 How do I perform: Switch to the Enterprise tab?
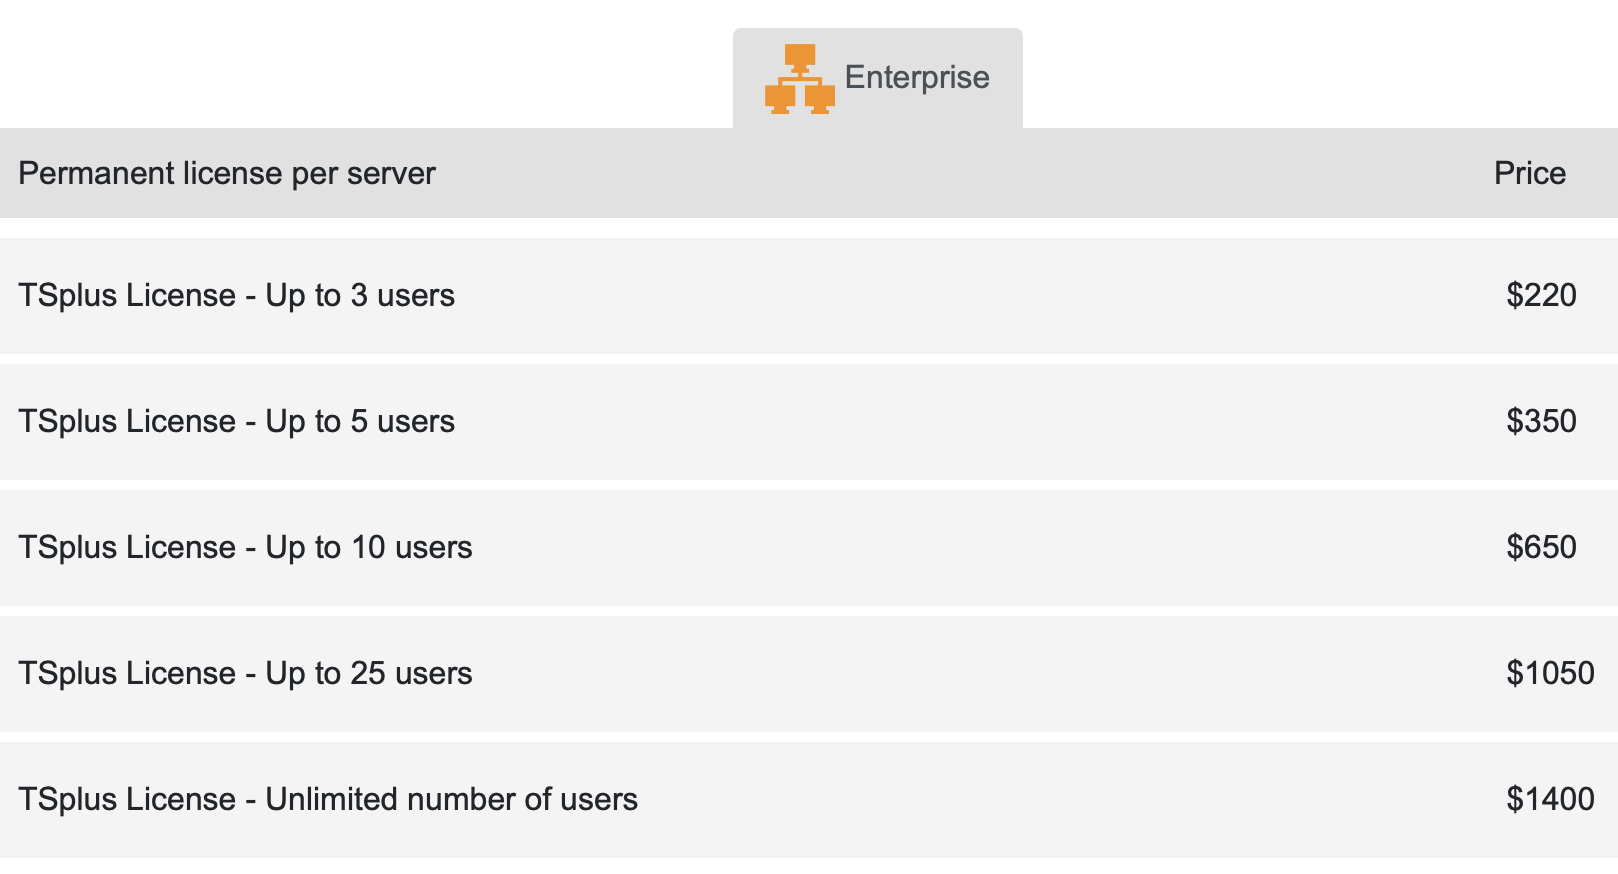coord(877,78)
